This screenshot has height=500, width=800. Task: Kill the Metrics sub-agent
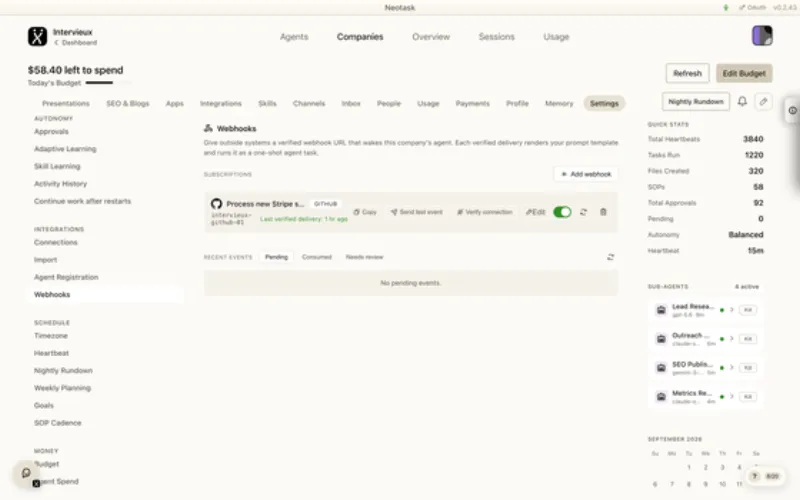(748, 396)
